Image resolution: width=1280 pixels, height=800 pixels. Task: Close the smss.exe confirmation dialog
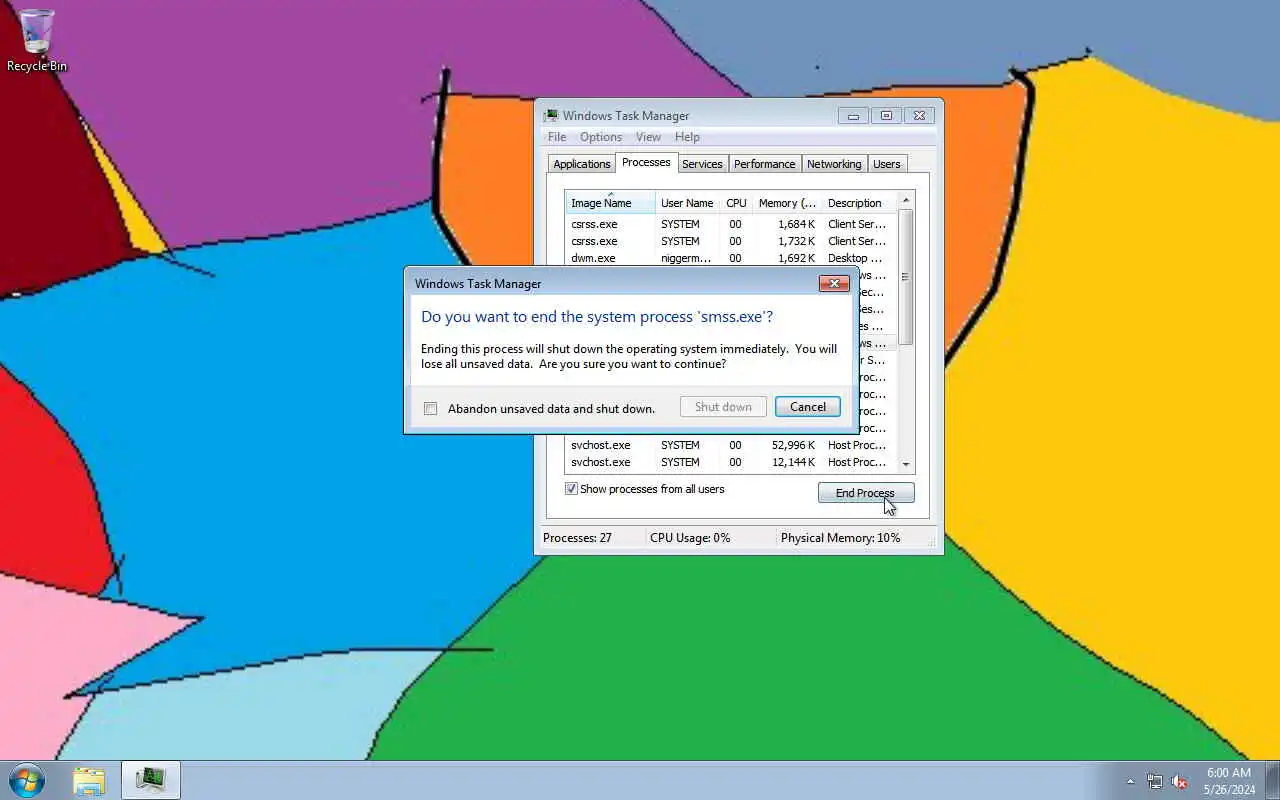point(834,284)
